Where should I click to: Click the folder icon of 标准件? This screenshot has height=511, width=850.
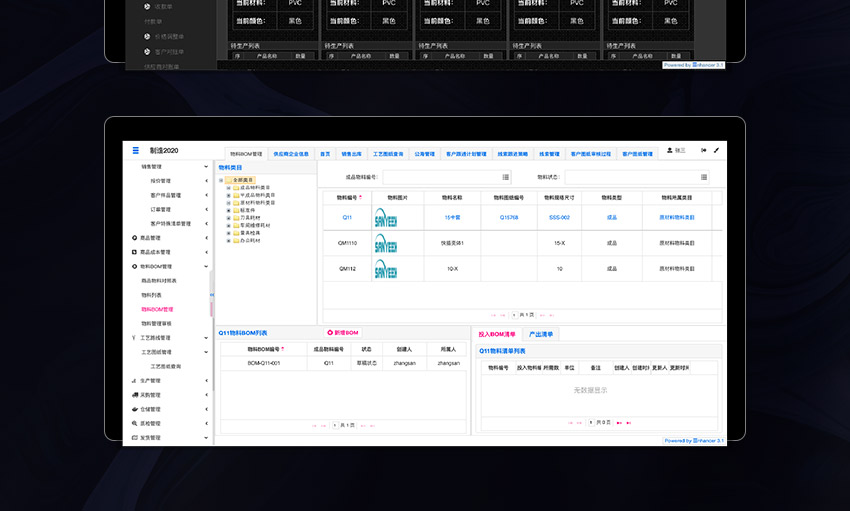tap(236, 210)
